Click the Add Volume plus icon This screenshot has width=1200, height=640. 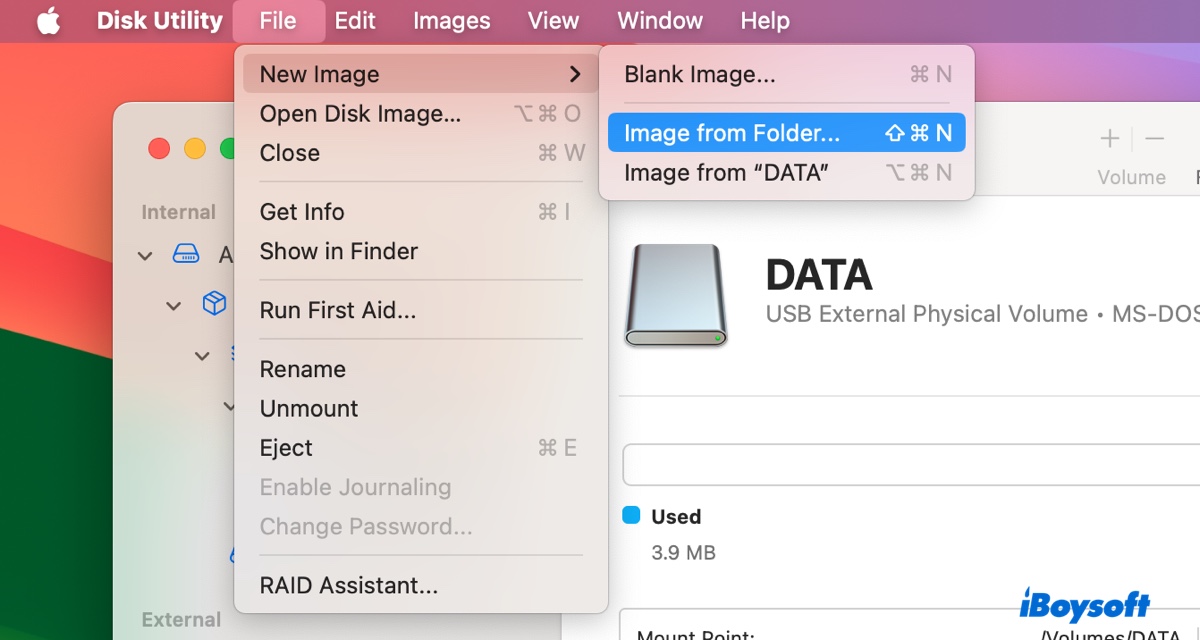coord(1109,140)
